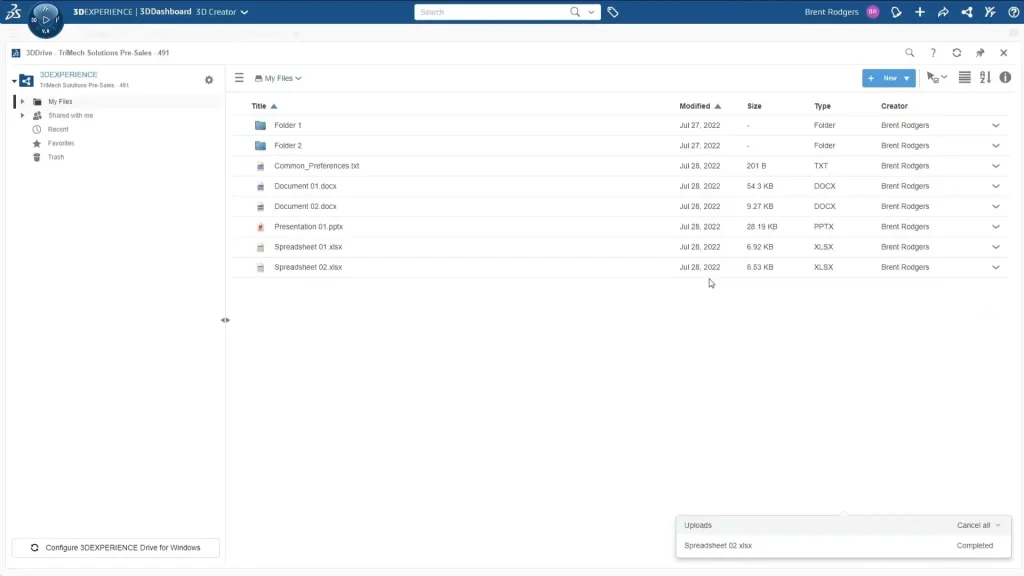Viewport: 1024px width, 576px height.
Task: Click the plus add icon in top bar
Action: pos(920,12)
